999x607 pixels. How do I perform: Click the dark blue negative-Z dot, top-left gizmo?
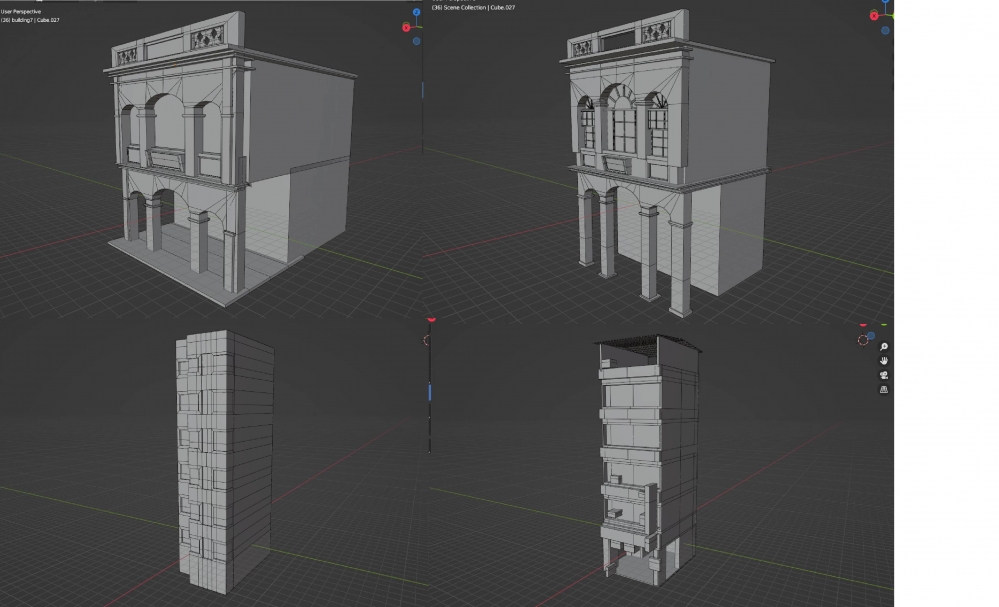tap(416, 42)
